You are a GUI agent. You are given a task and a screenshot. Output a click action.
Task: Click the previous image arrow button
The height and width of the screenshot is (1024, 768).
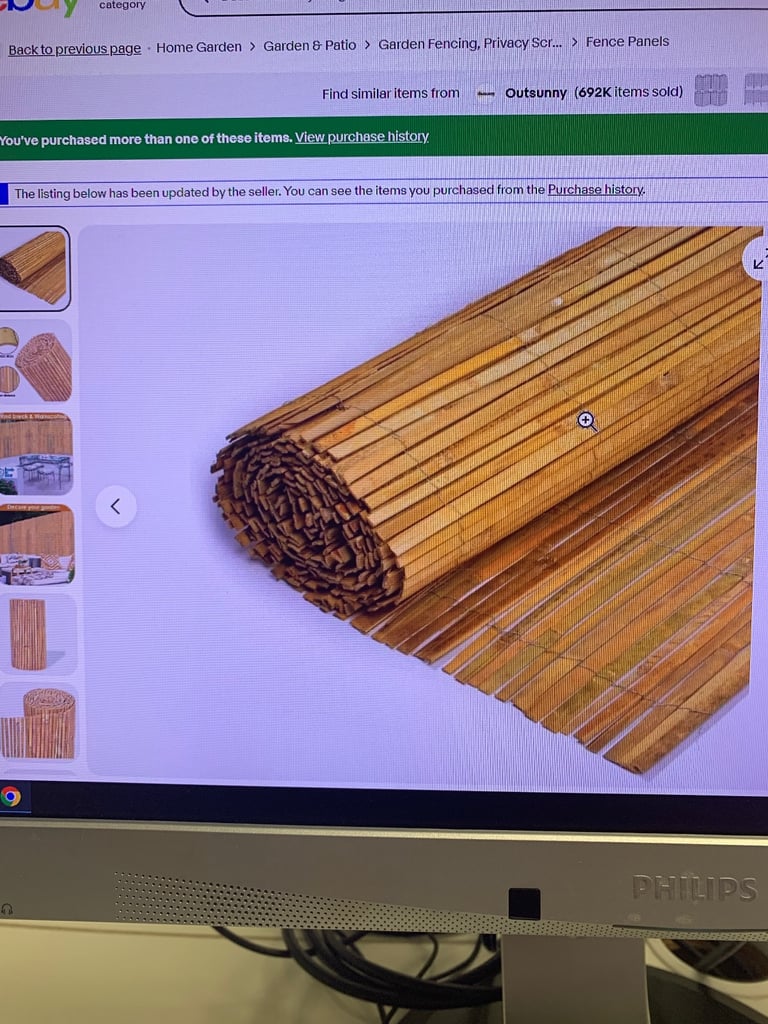116,506
